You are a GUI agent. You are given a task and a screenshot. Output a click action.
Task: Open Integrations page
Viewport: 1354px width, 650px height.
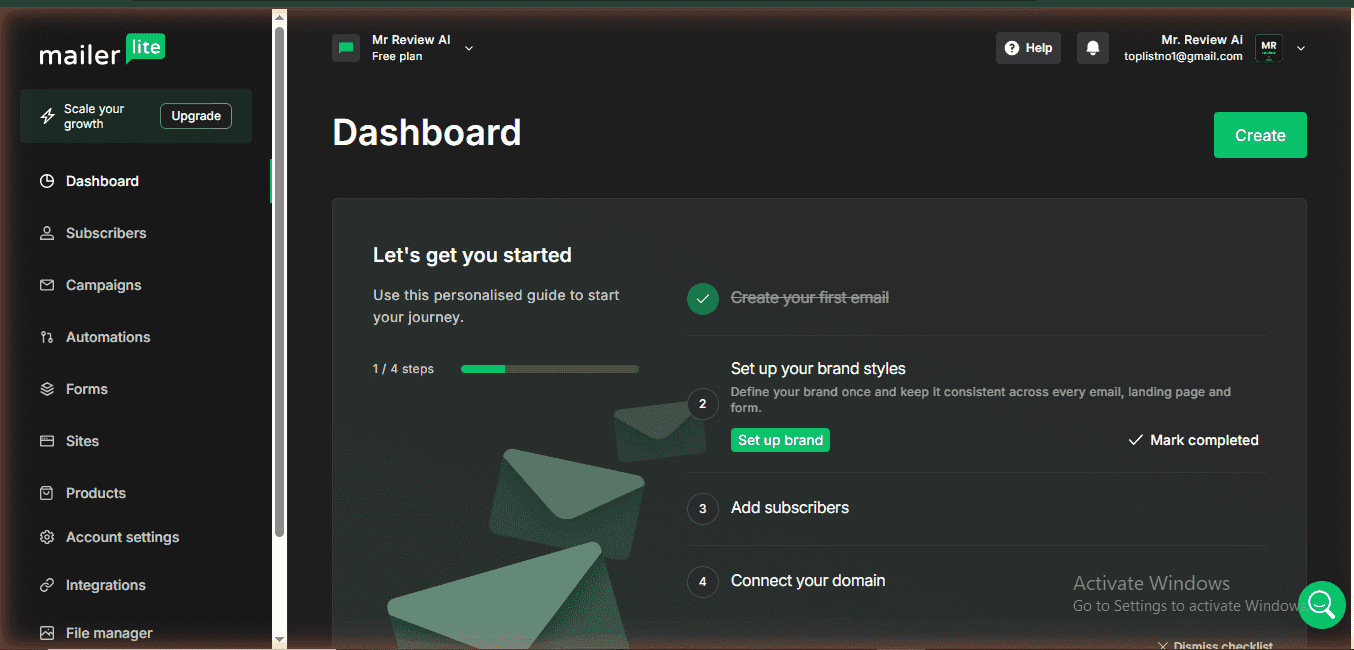coord(106,585)
